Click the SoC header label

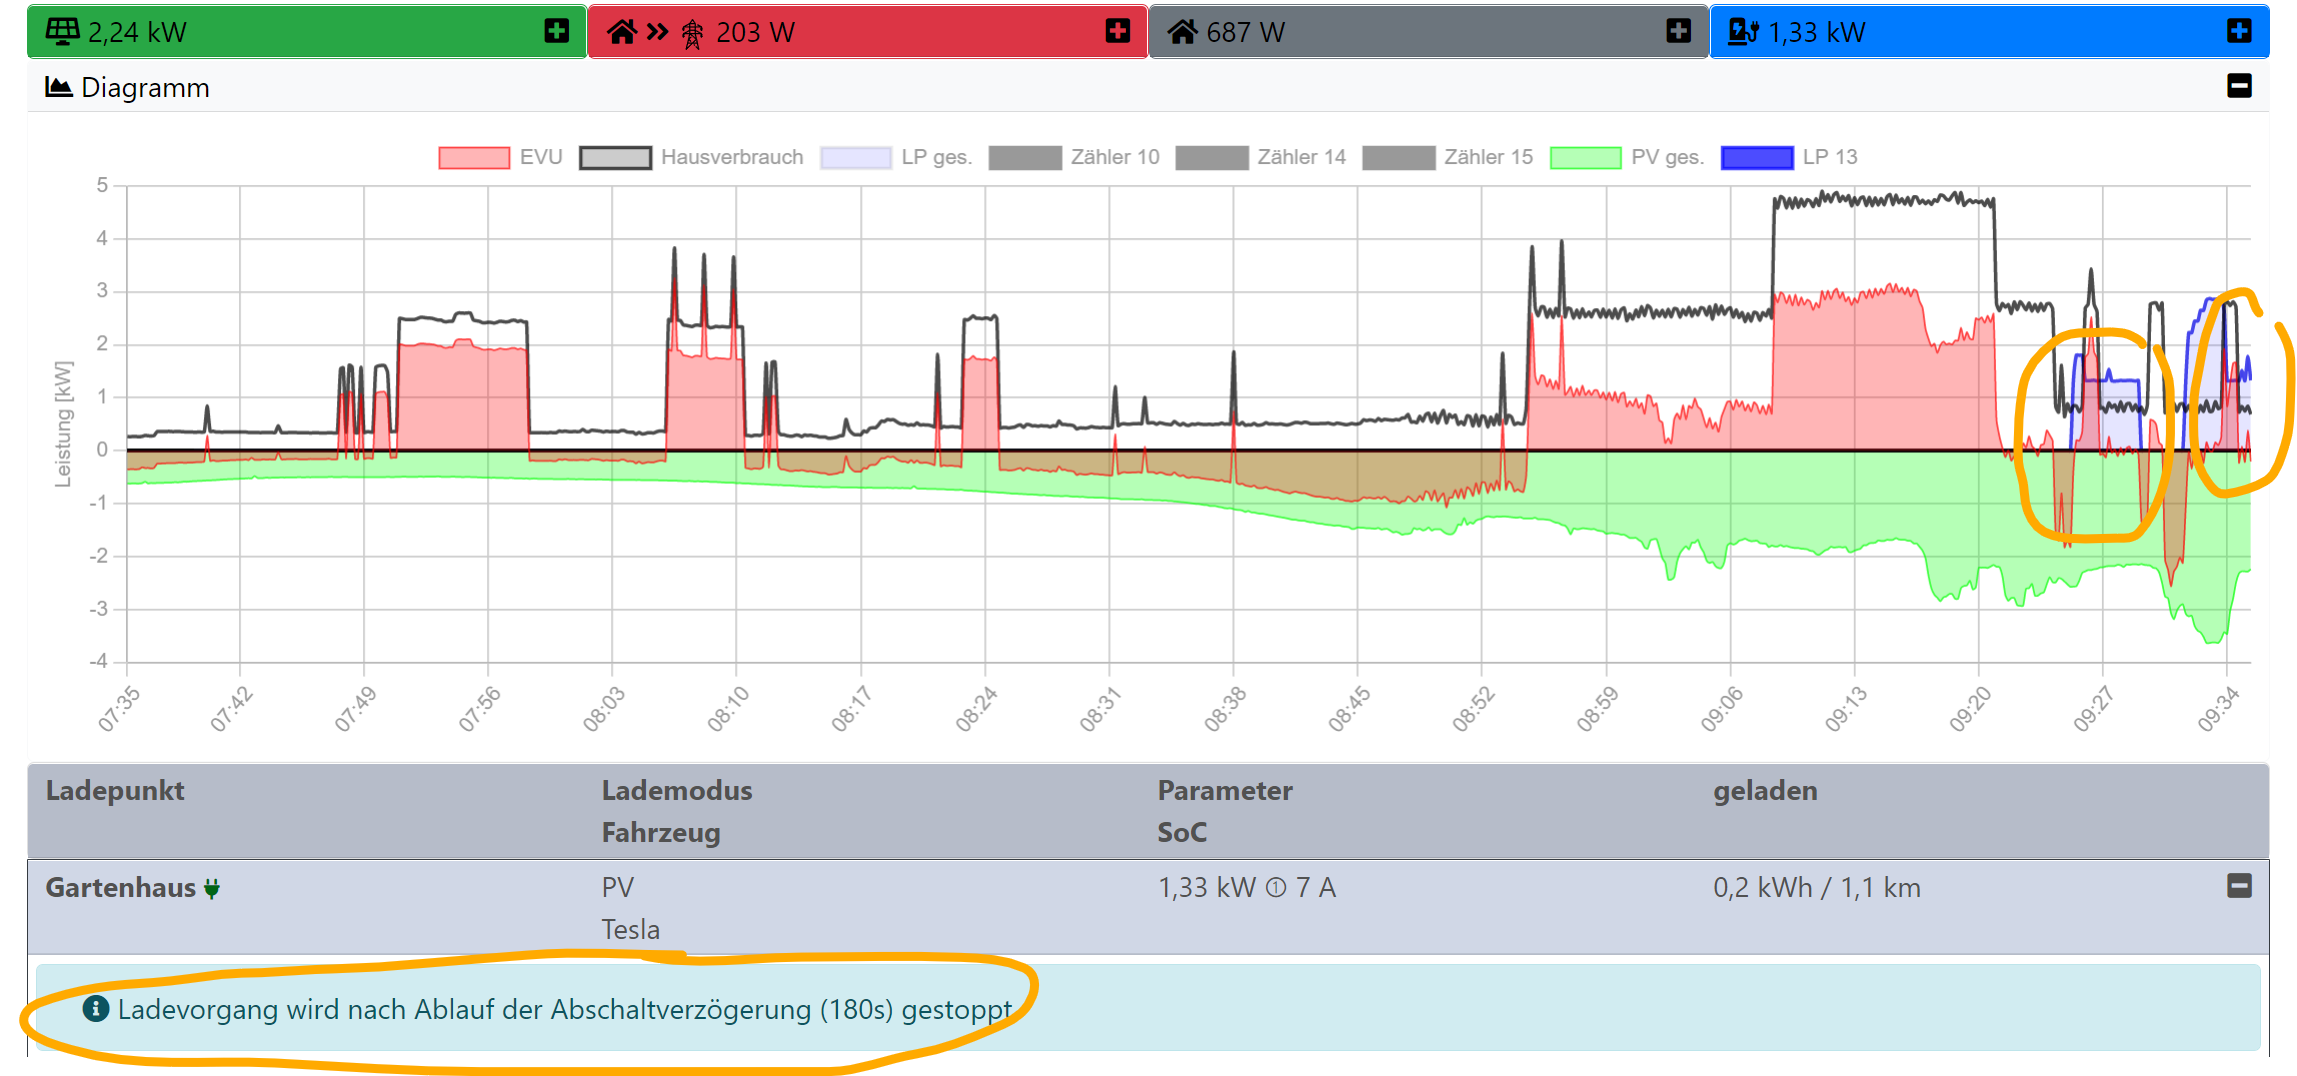click(1182, 833)
